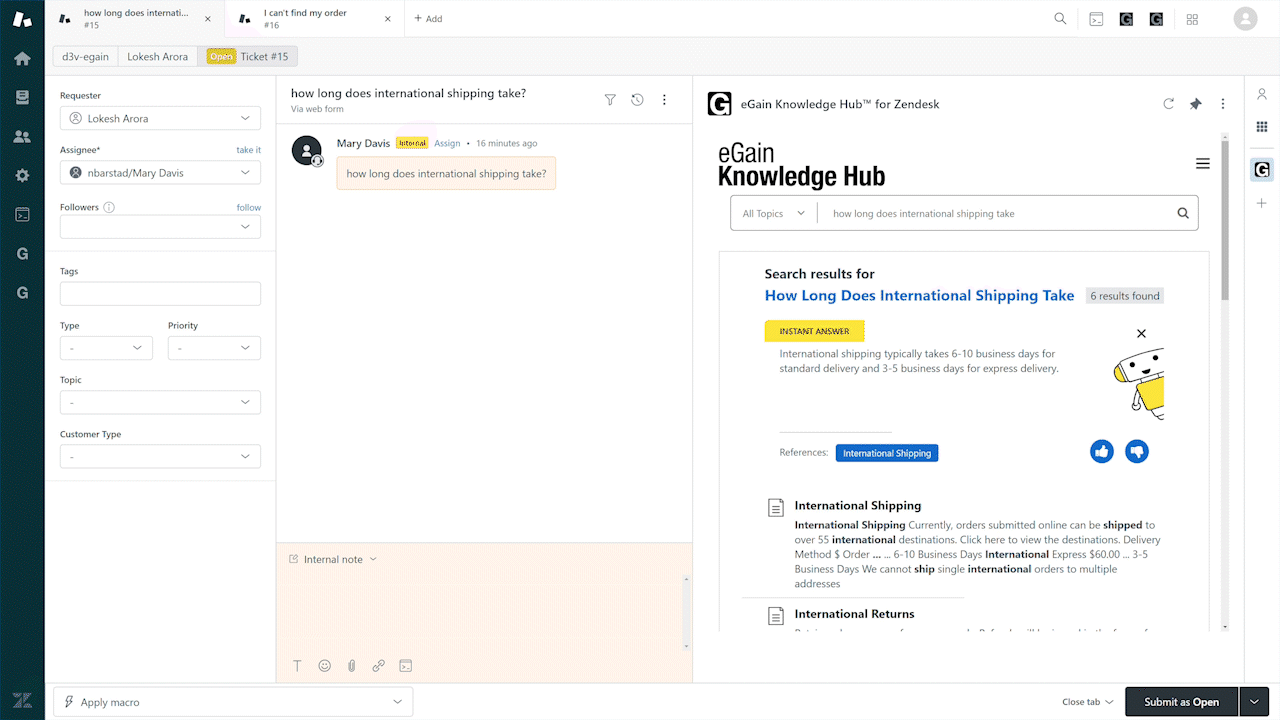Click the Tags input field
The width and height of the screenshot is (1280, 720).
click(160, 294)
